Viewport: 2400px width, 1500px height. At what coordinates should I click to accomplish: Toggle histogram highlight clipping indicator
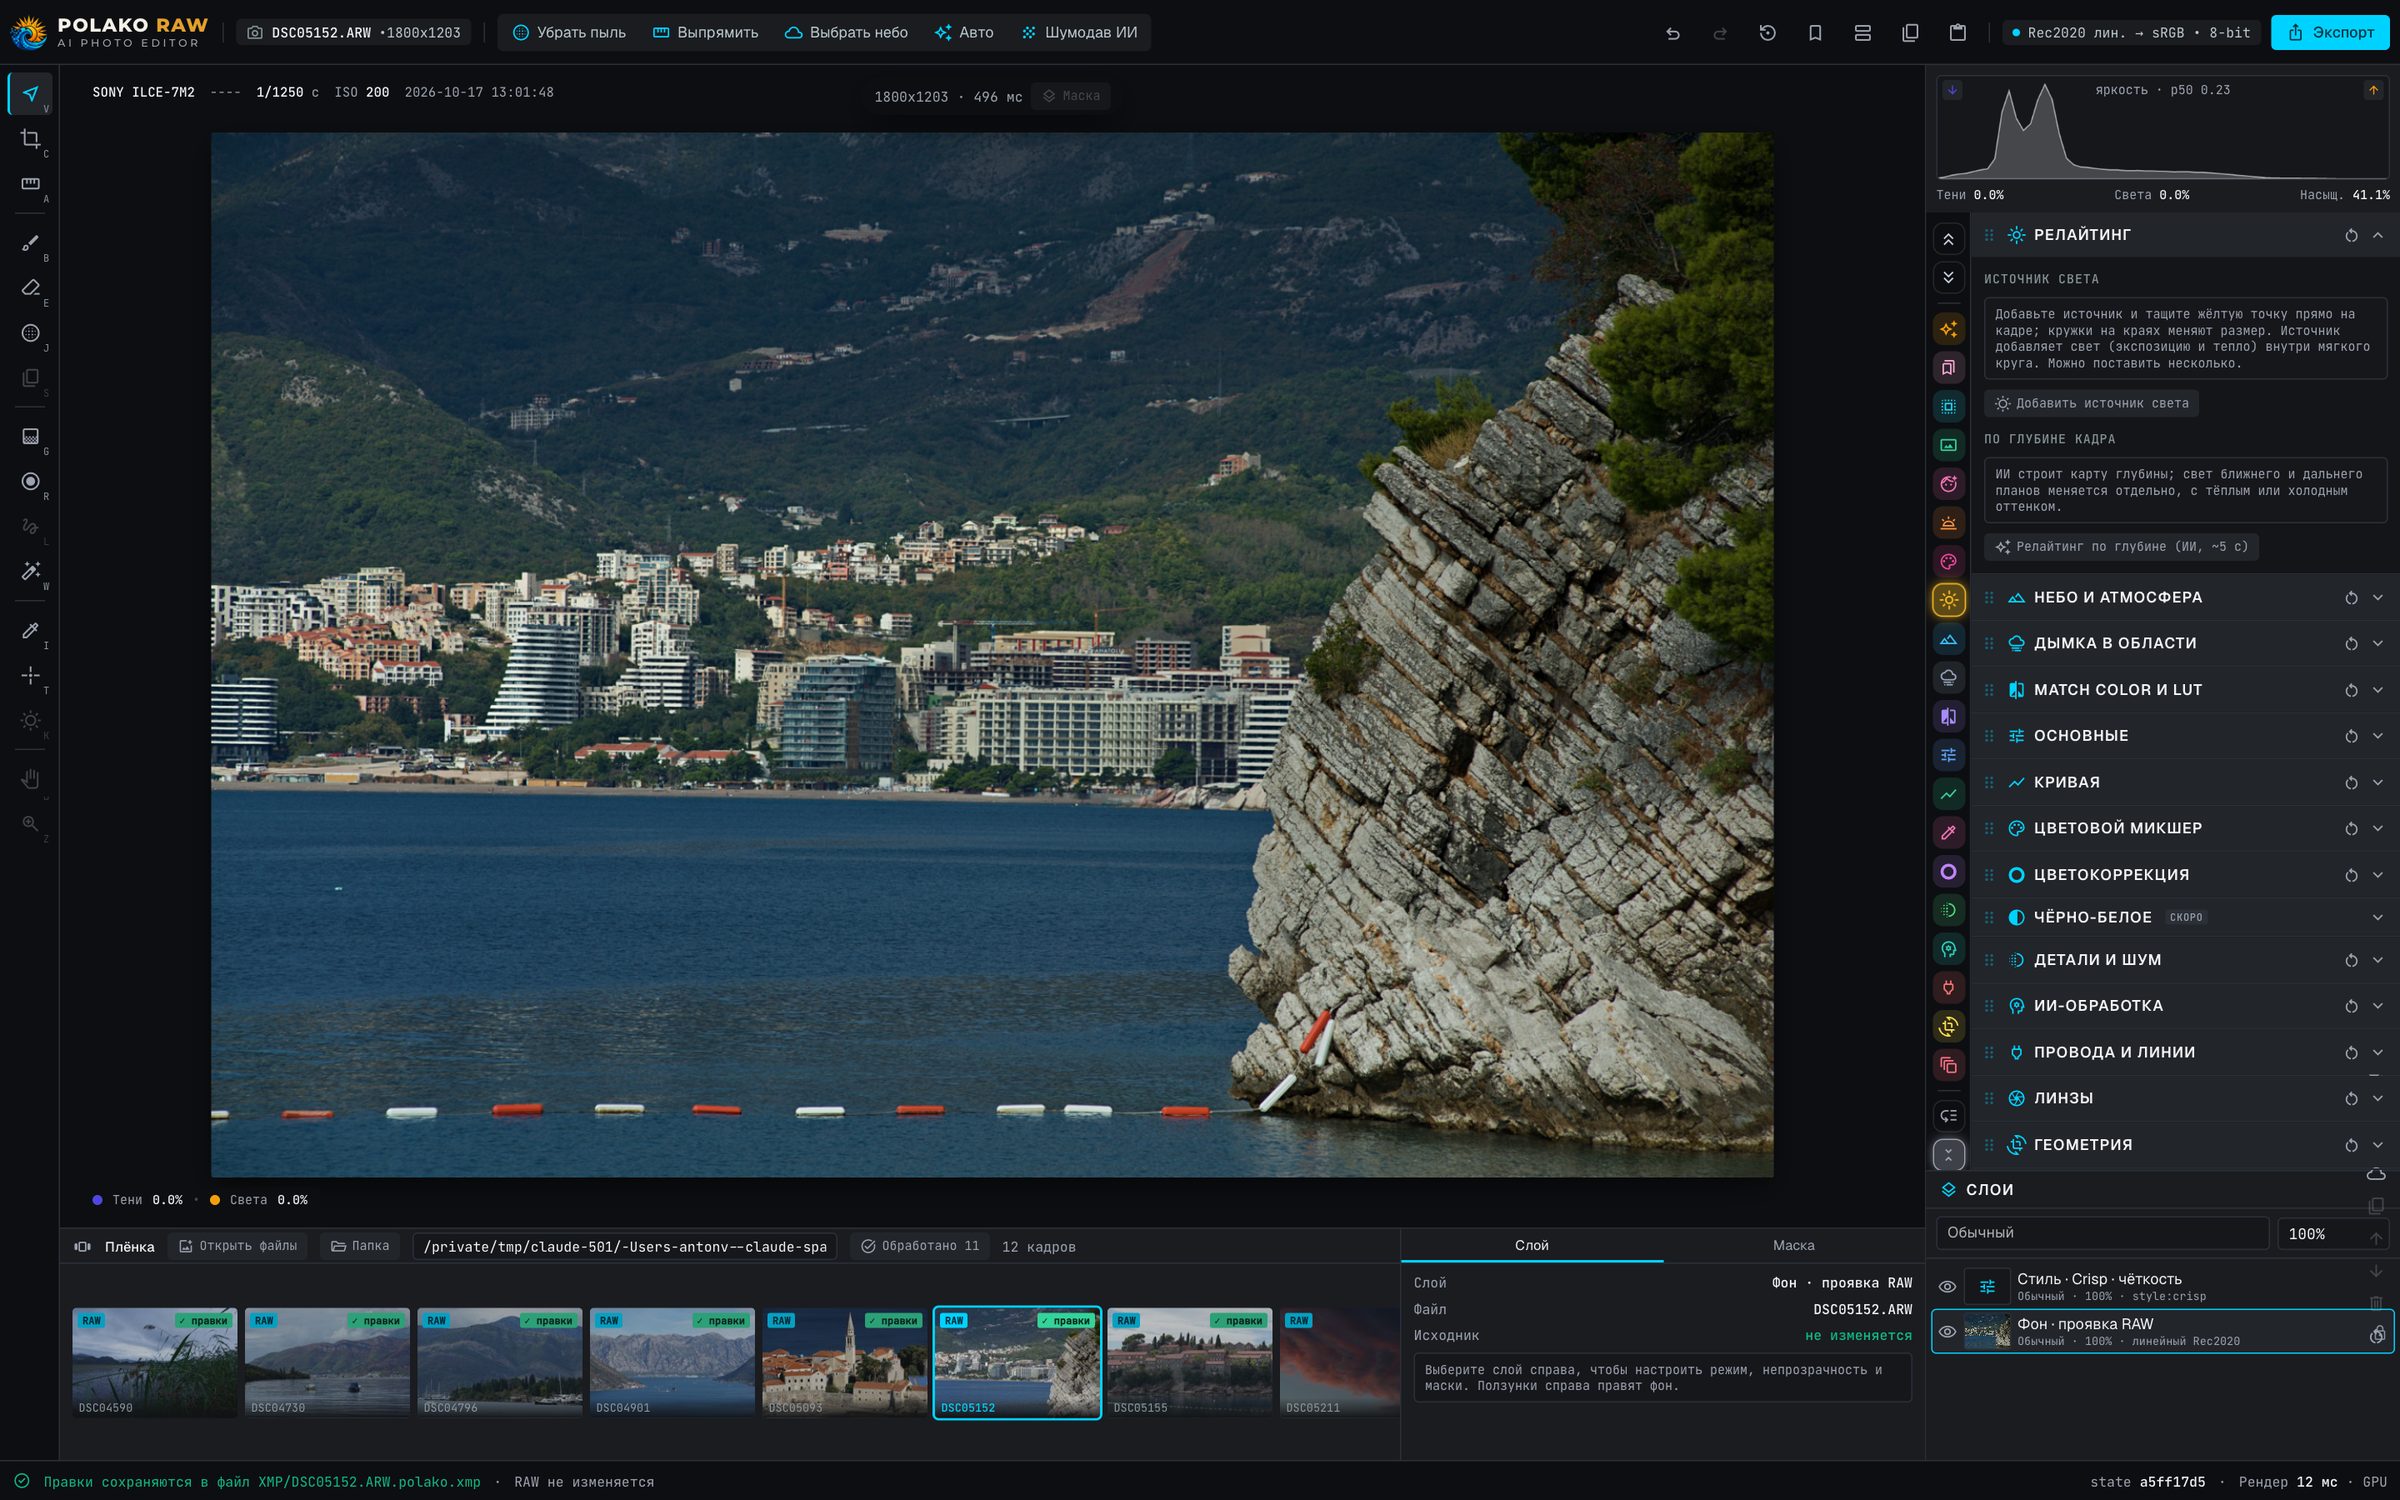(x=2373, y=90)
